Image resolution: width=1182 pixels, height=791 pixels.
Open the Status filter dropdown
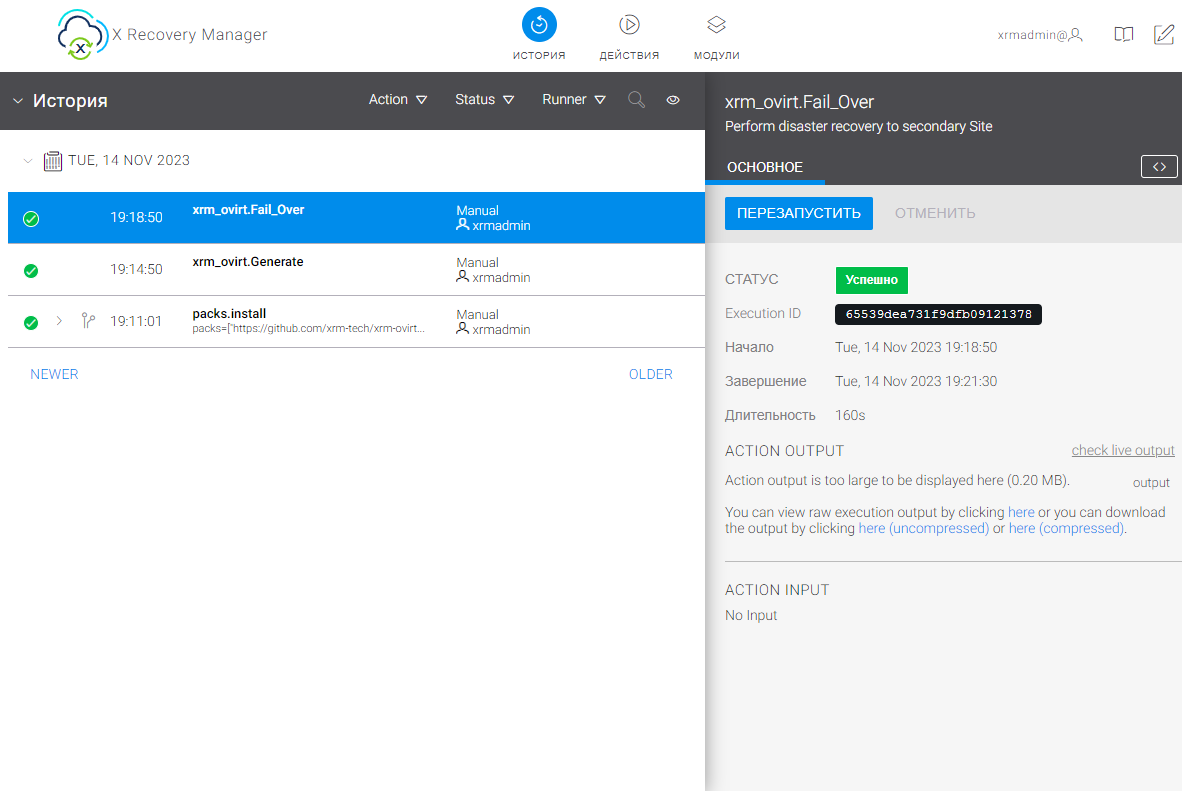click(x=484, y=100)
